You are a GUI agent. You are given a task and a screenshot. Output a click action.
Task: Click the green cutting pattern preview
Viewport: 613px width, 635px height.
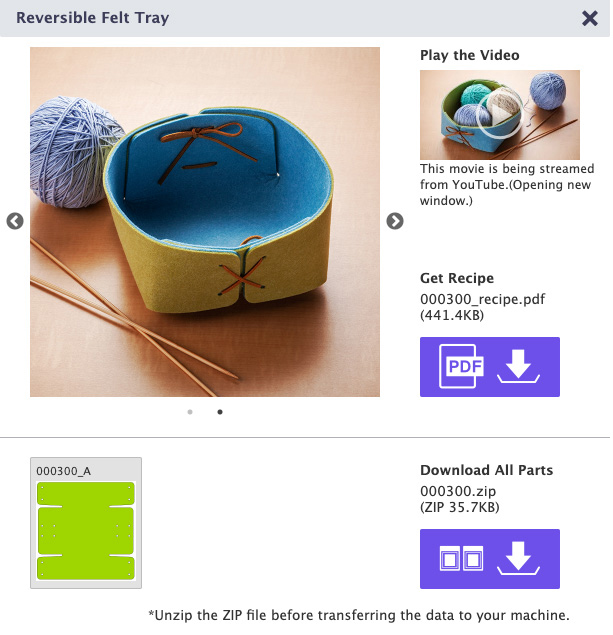point(86,531)
